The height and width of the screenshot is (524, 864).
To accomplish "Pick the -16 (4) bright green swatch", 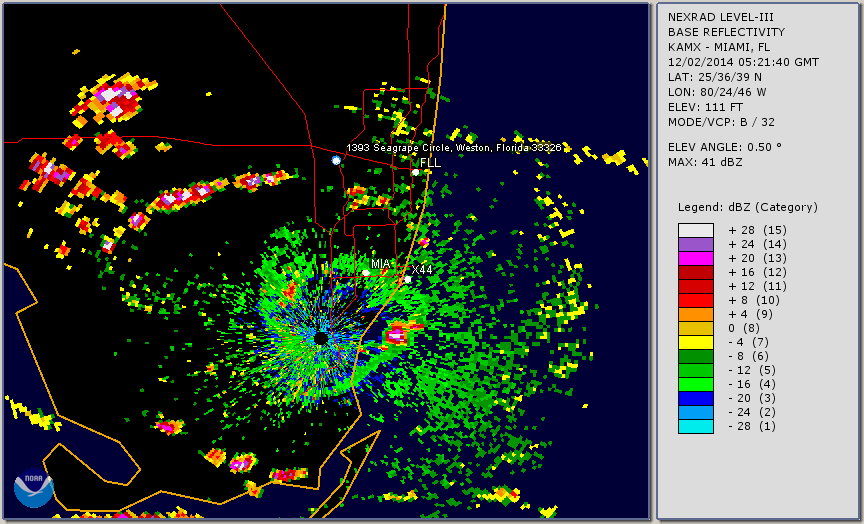I will pyautogui.click(x=696, y=385).
